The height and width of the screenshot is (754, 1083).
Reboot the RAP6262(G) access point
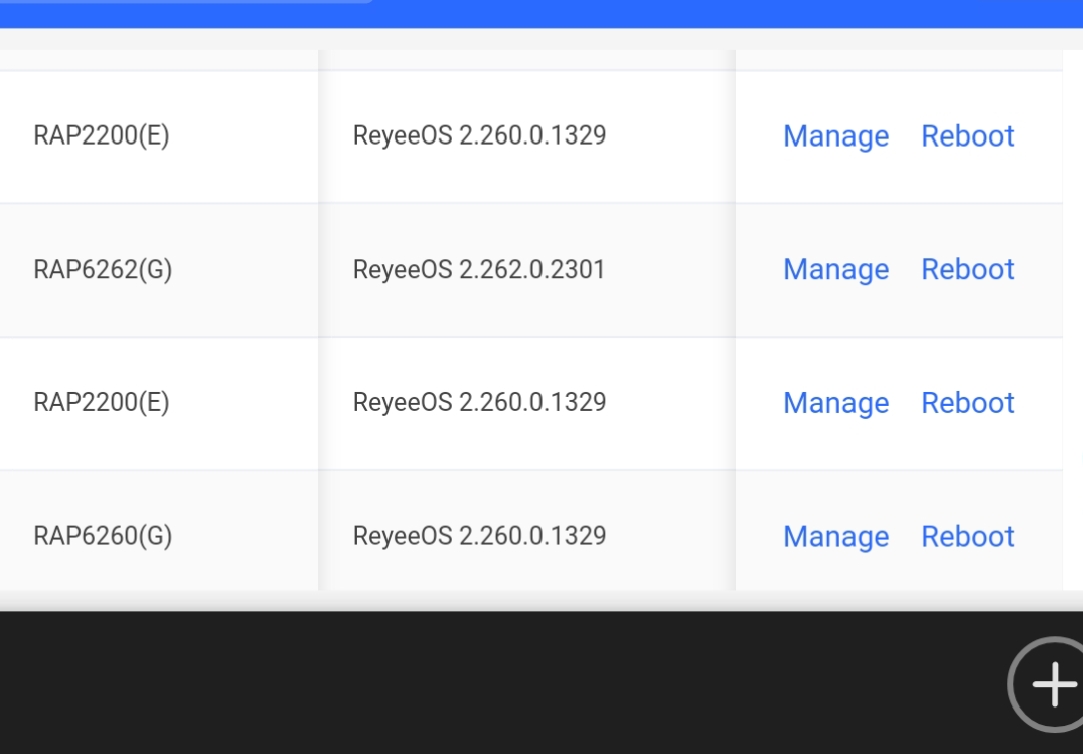[967, 270]
